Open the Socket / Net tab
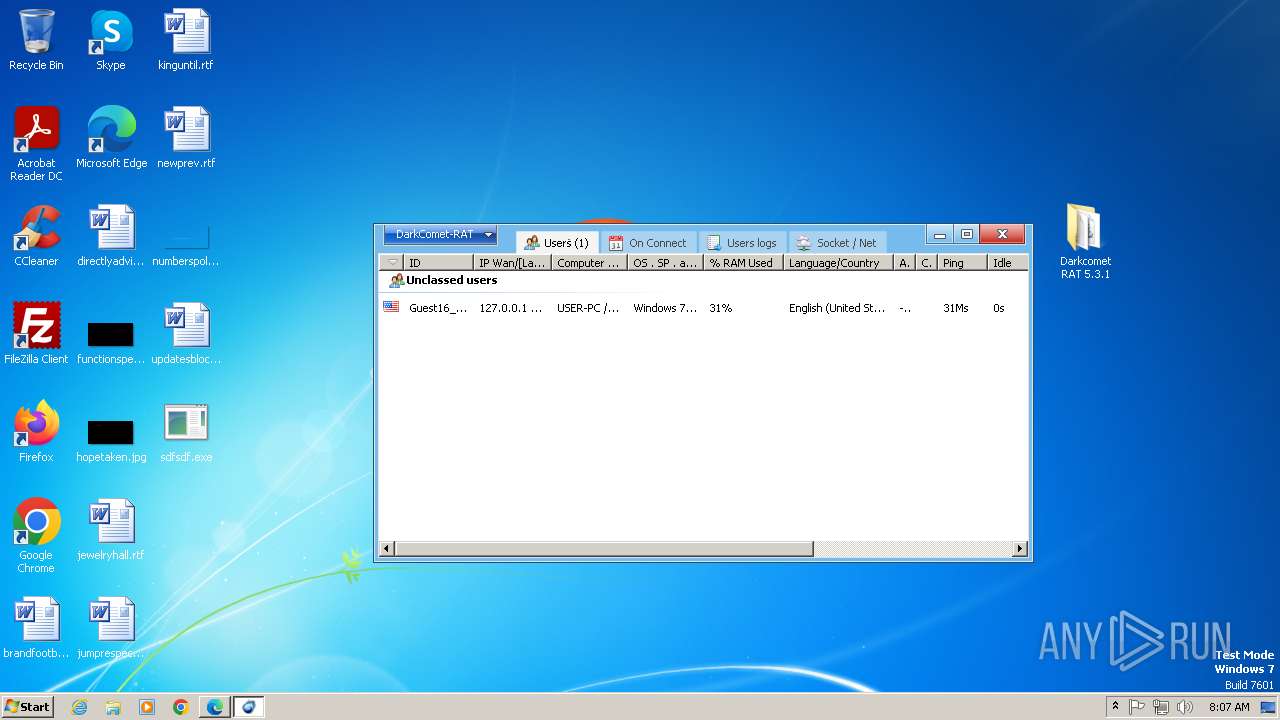 click(x=837, y=243)
